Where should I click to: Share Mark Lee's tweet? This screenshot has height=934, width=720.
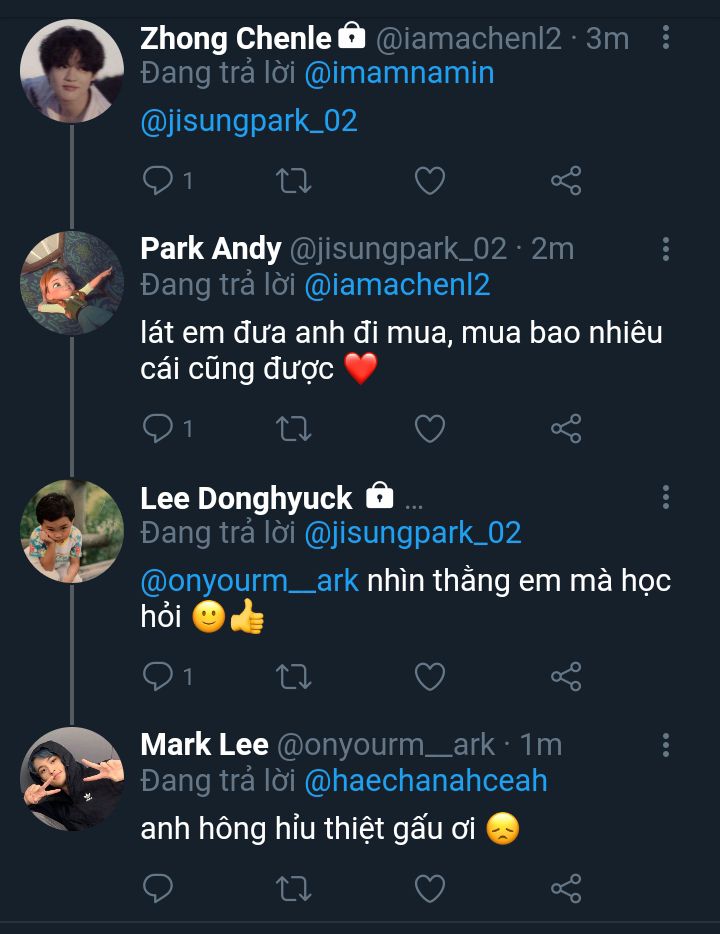click(566, 887)
